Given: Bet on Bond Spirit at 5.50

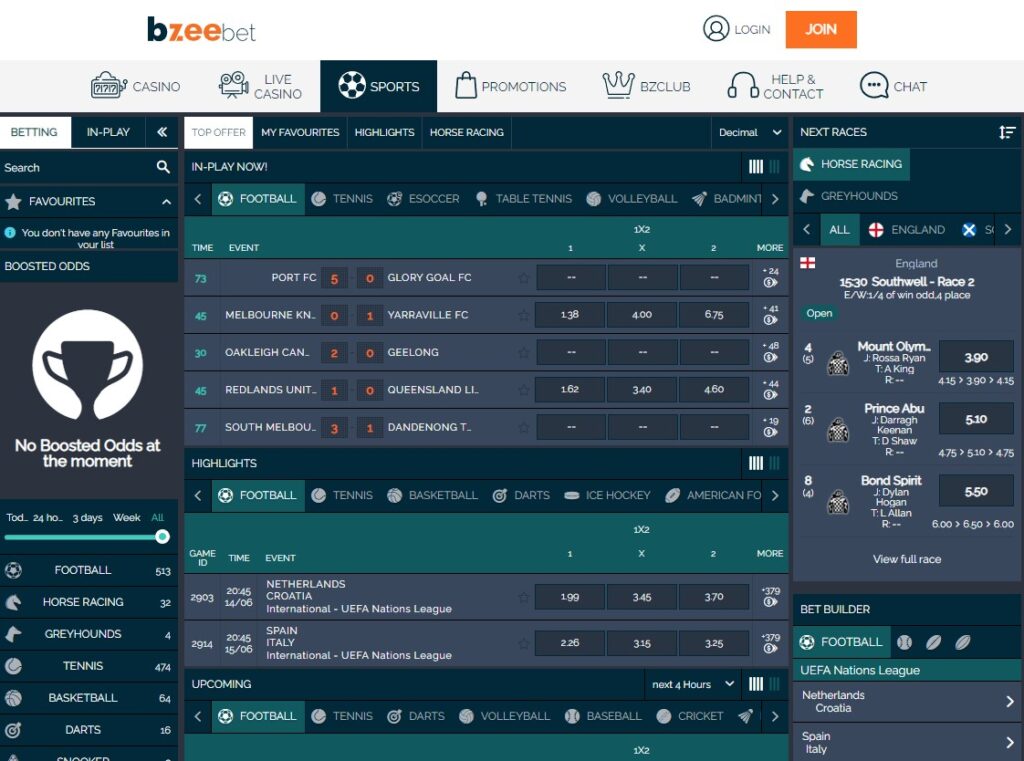Looking at the screenshot, I should pyautogui.click(x=976, y=492).
